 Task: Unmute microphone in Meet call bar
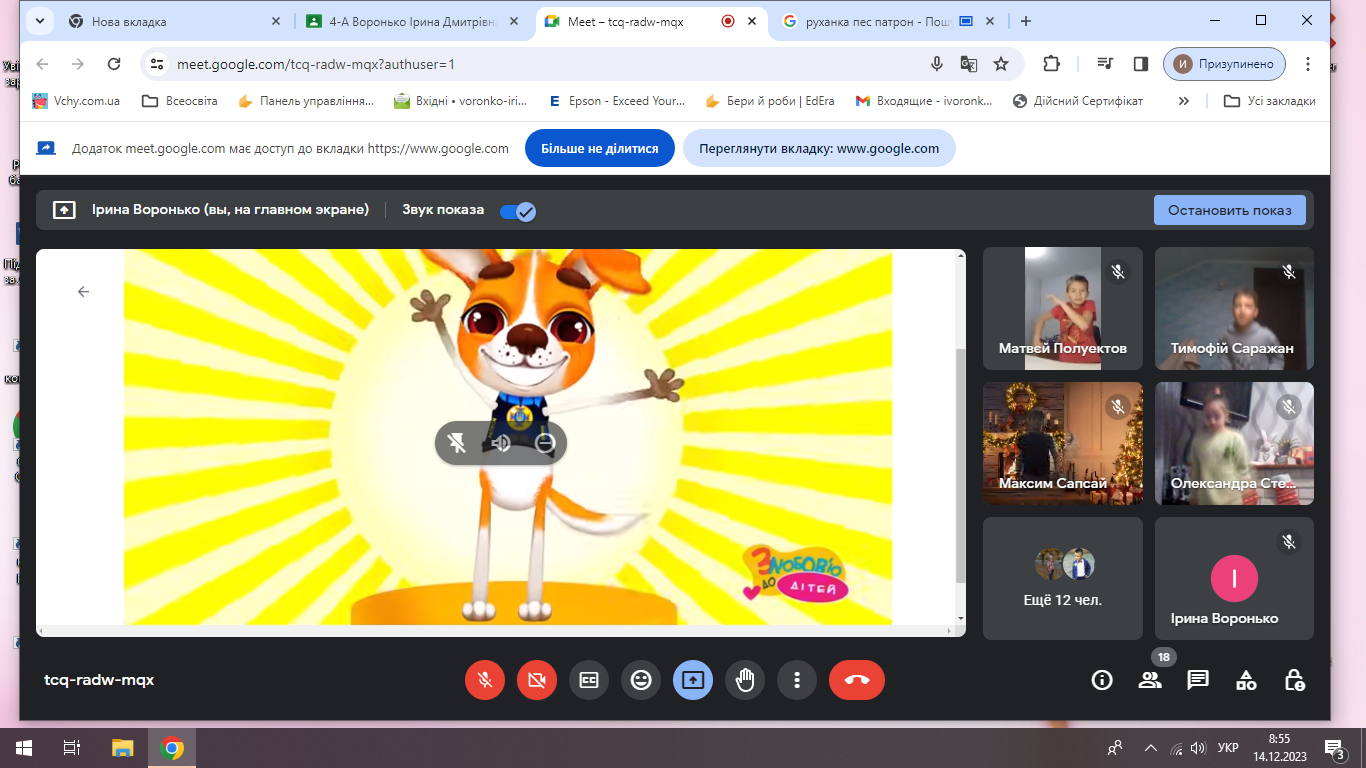point(485,681)
